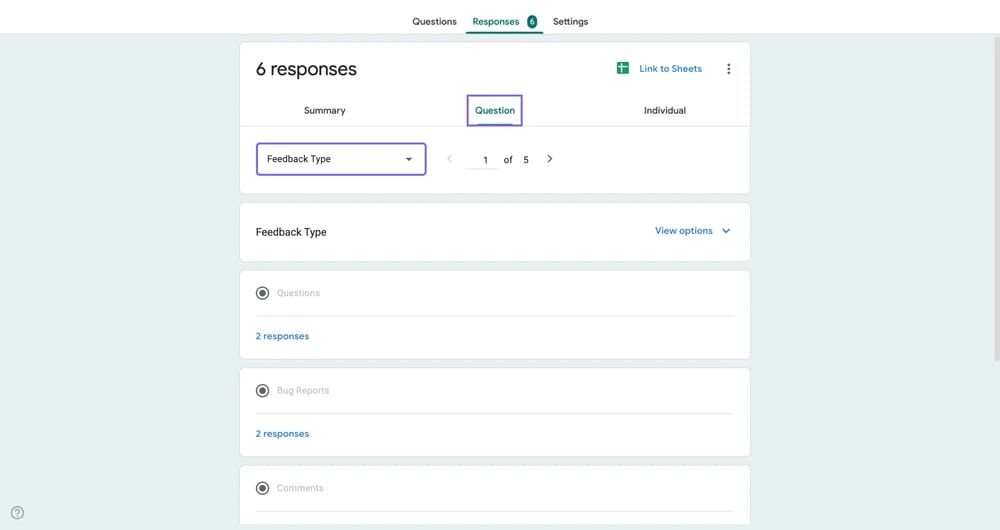Click the Link to Sheets link
Viewport: 1000px width, 530px height.
tap(670, 69)
